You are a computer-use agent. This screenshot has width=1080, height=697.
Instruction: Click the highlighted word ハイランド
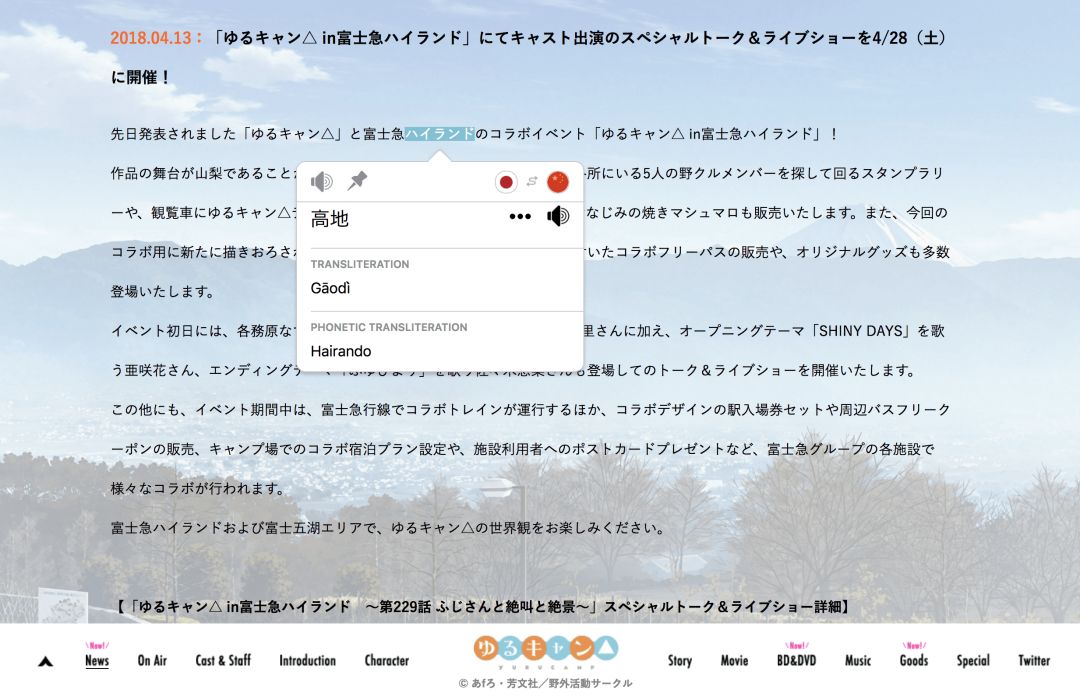(x=439, y=134)
